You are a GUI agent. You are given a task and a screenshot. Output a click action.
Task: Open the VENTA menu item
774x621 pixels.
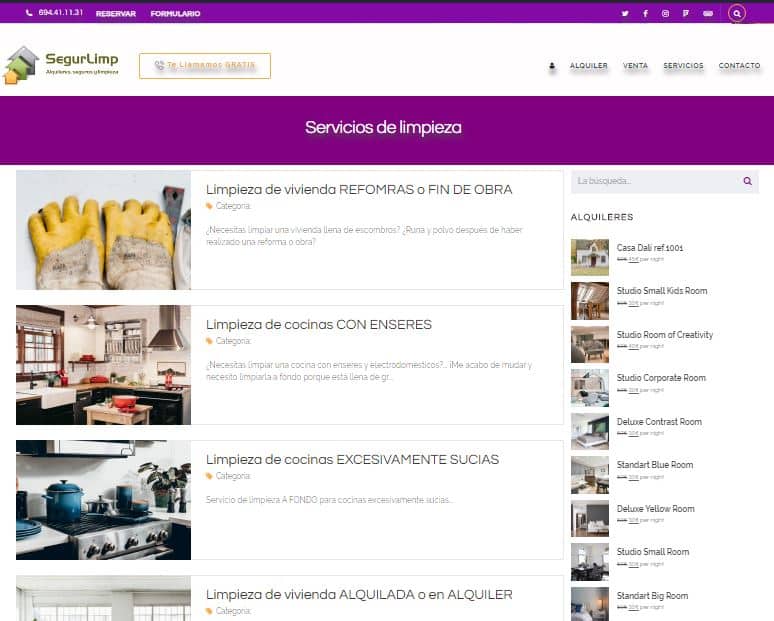tap(635, 66)
